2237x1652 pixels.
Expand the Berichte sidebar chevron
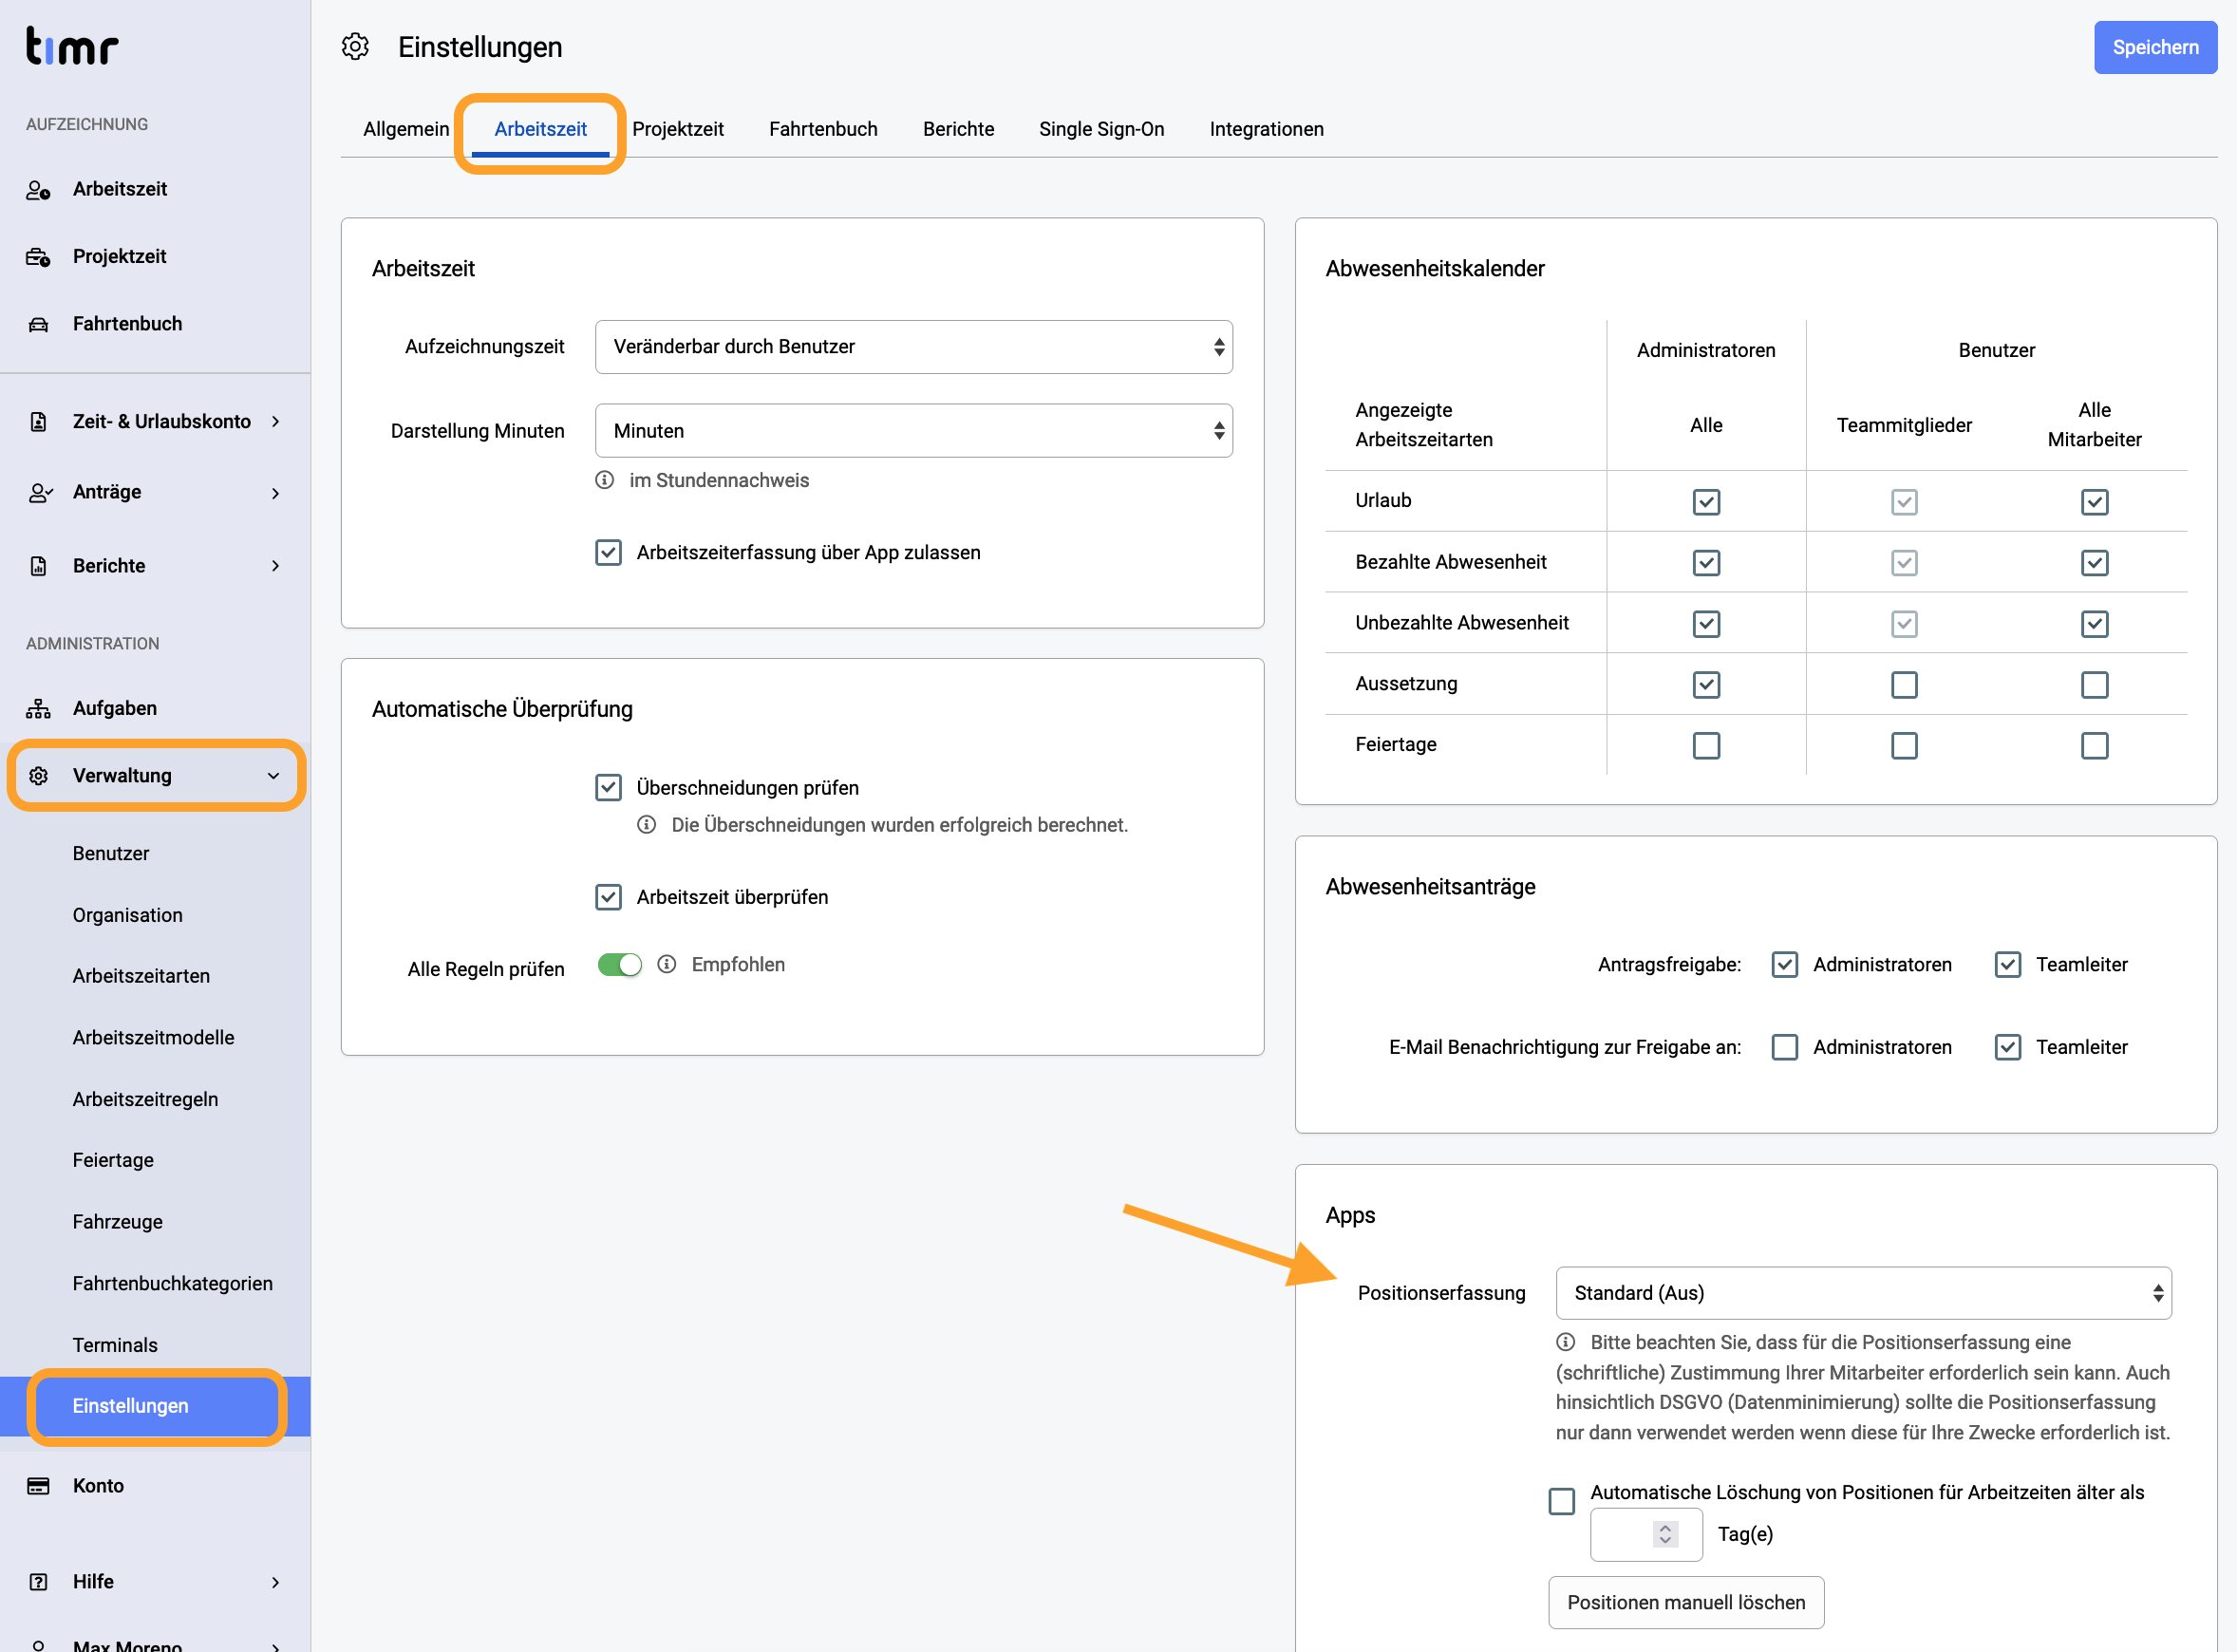pos(275,566)
